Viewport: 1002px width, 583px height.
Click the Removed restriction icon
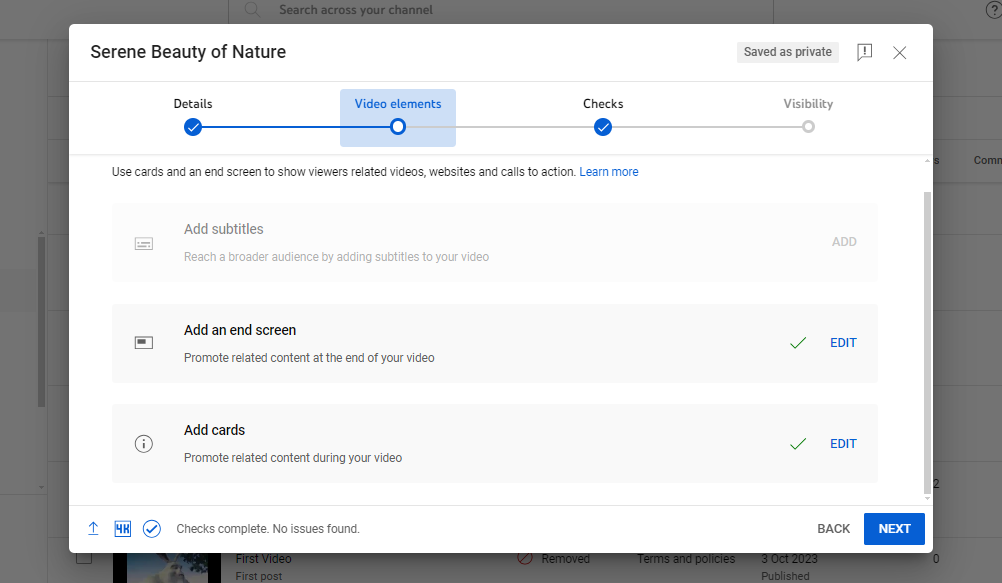coord(525,559)
